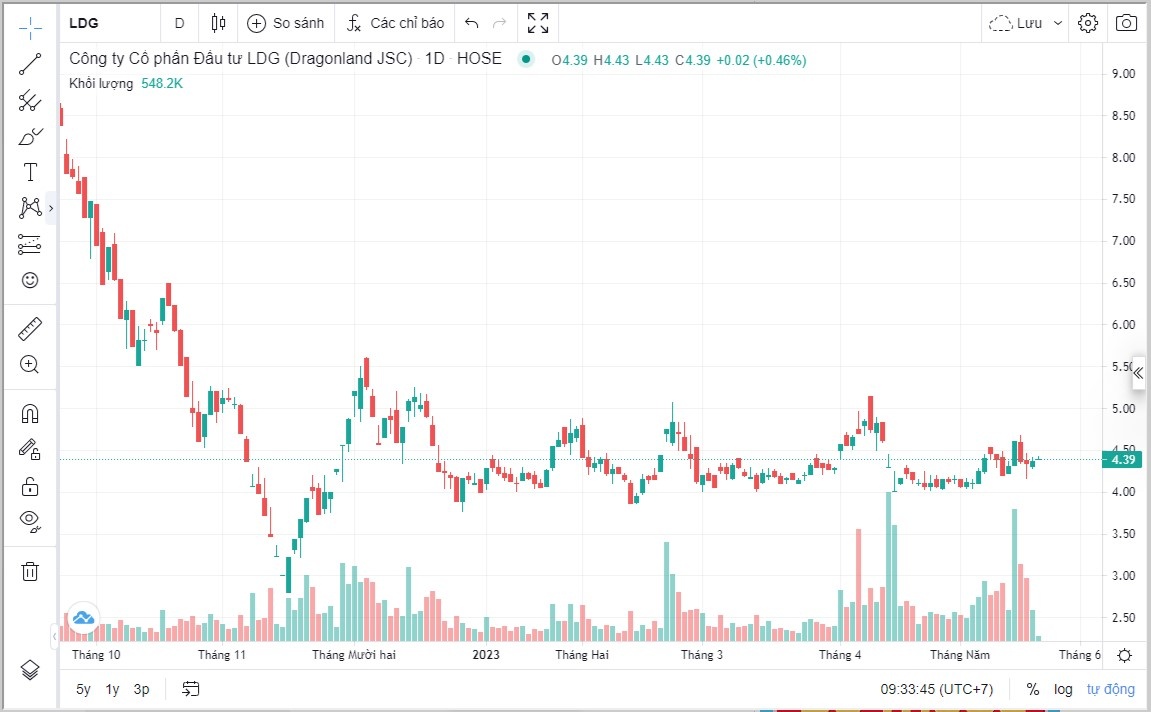Enter fullscreen chart mode

tap(538, 23)
